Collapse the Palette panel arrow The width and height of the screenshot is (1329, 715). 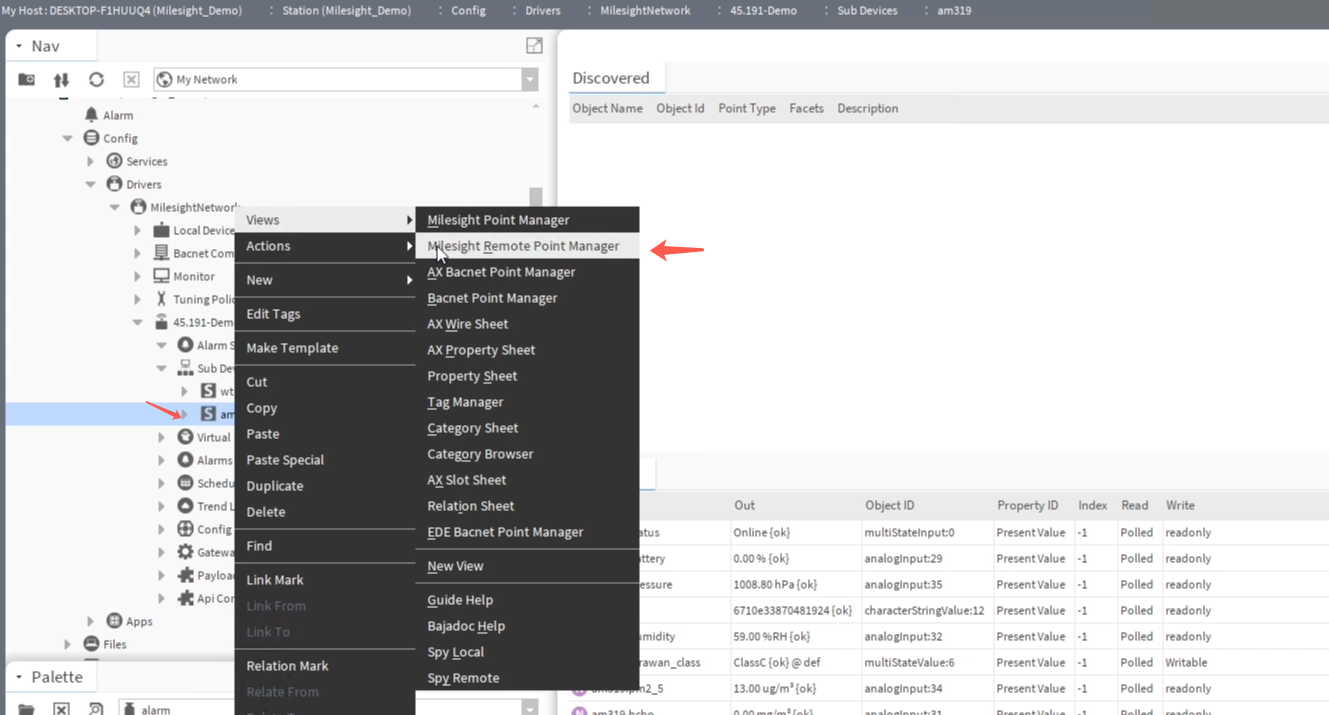pos(18,677)
